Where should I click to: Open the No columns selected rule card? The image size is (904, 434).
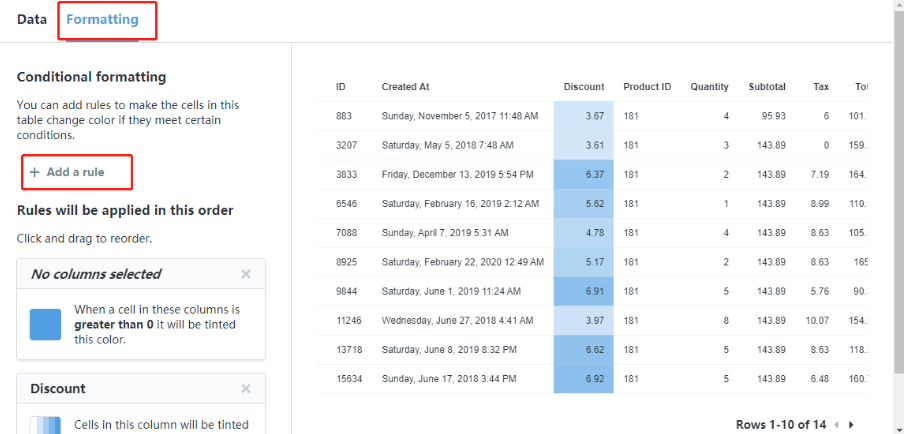coord(96,274)
